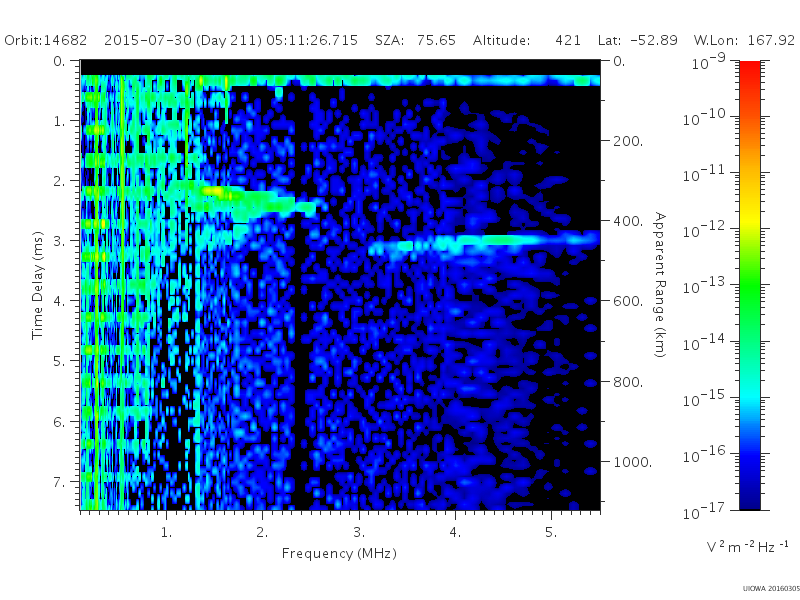Click the Orbit:14682 label
800x600 pixels.
(x=46, y=40)
